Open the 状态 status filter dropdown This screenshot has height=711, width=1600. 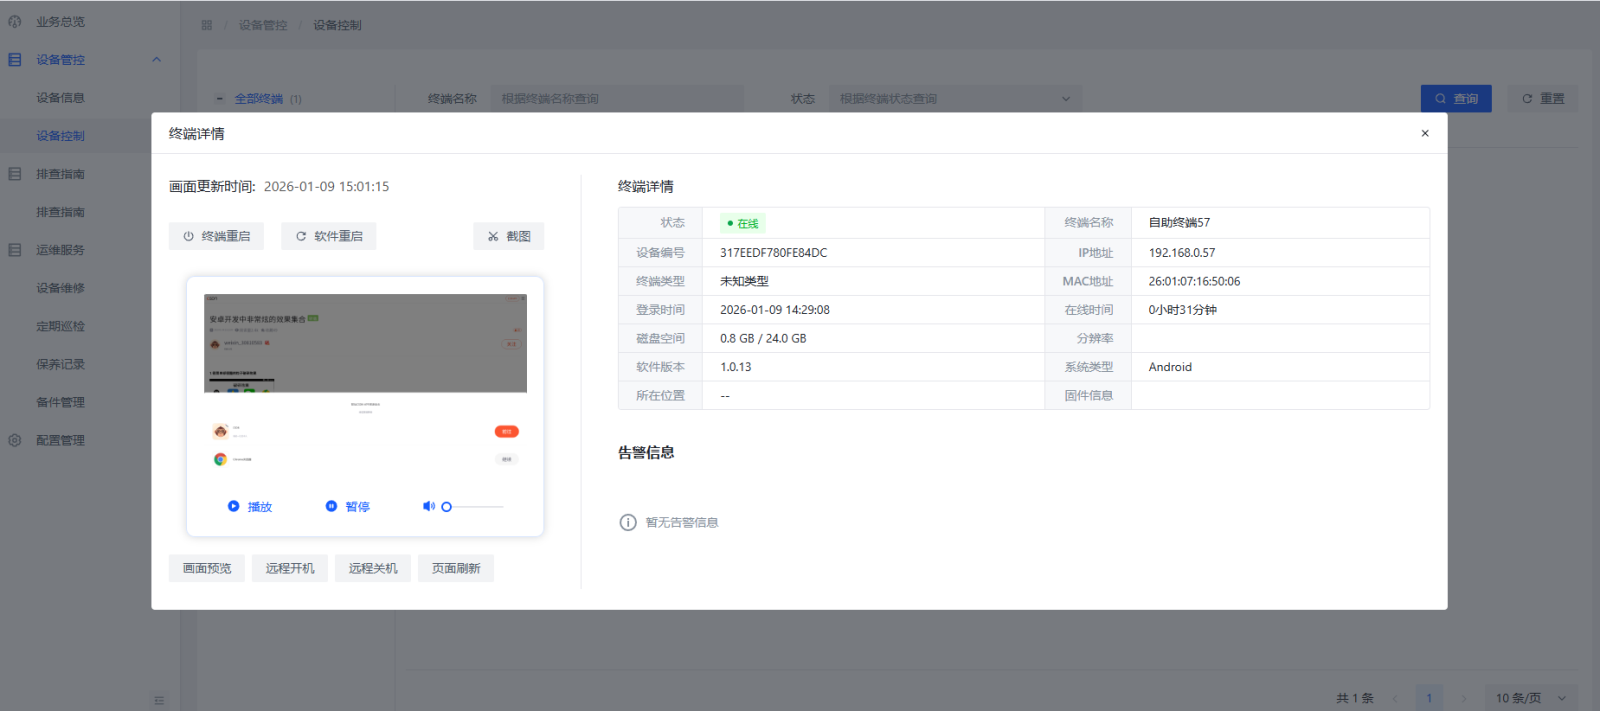955,99
